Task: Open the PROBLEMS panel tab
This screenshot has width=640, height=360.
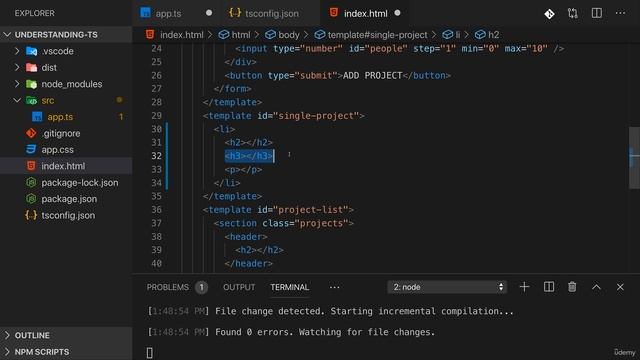Action: pyautogui.click(x=167, y=287)
